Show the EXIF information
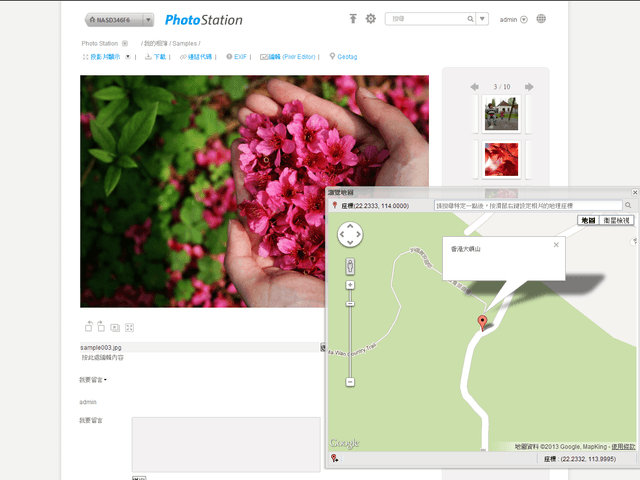 (240, 57)
